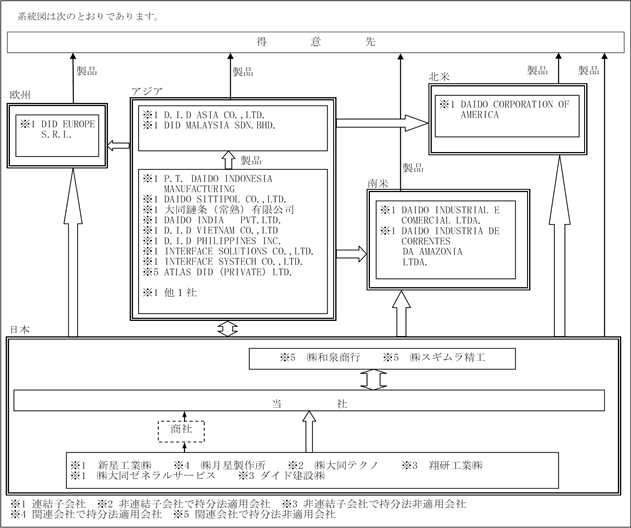Select the DID EUROPE S.R.L. entry
This screenshot has width=631, height=528.
click(x=58, y=130)
